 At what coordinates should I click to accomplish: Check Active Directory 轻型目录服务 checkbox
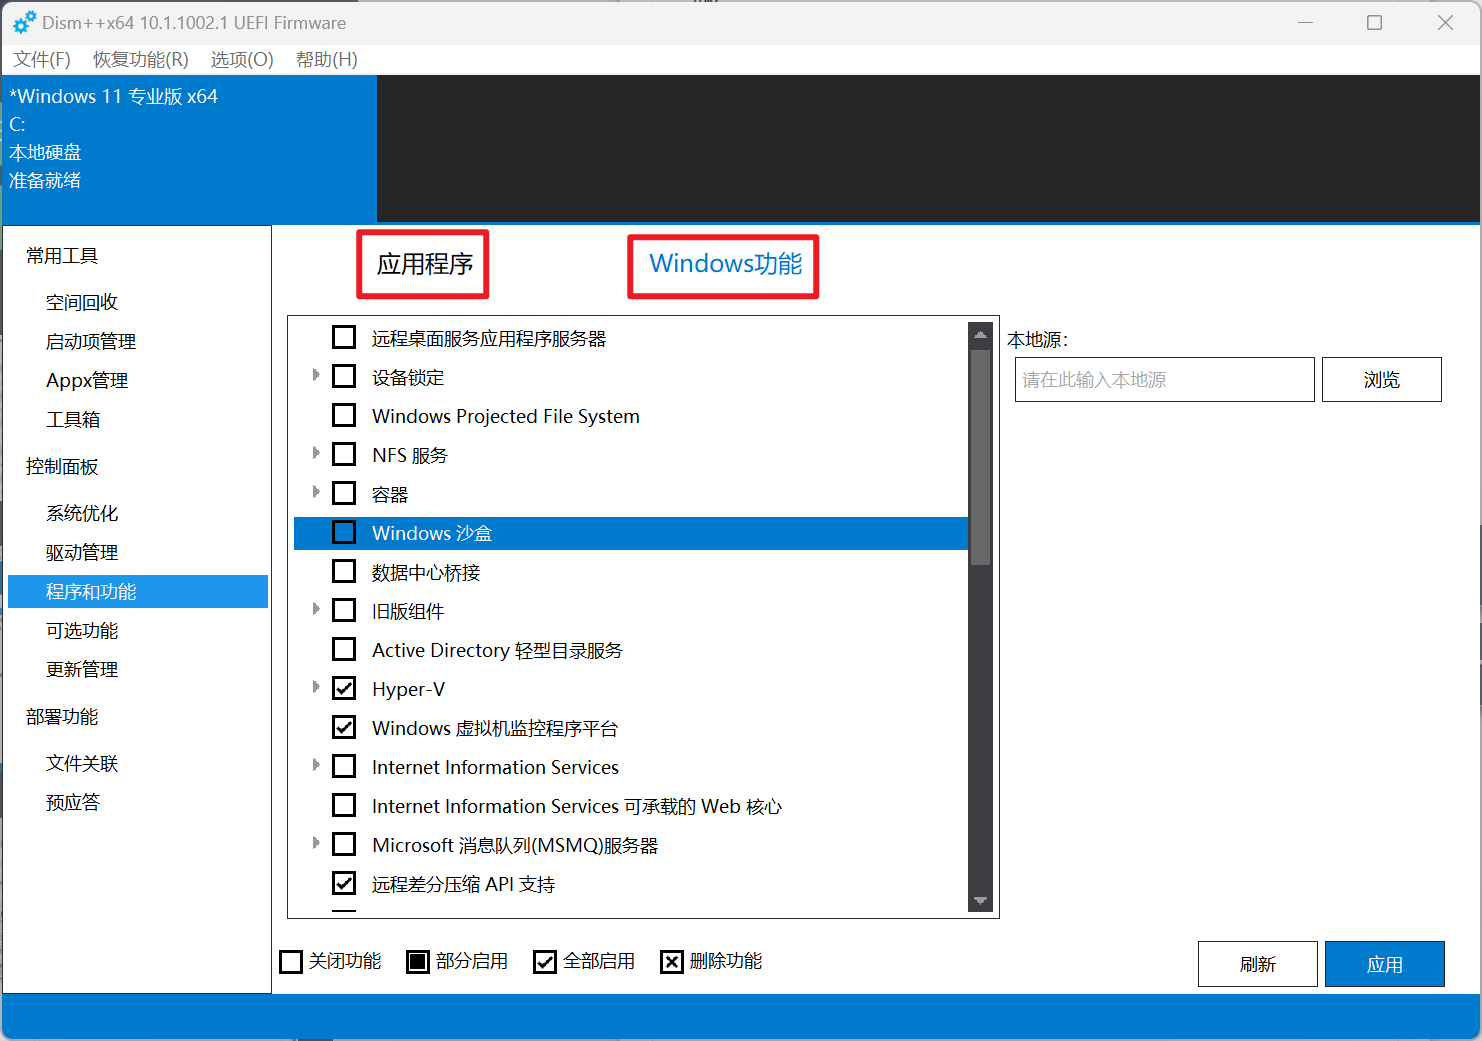(344, 649)
